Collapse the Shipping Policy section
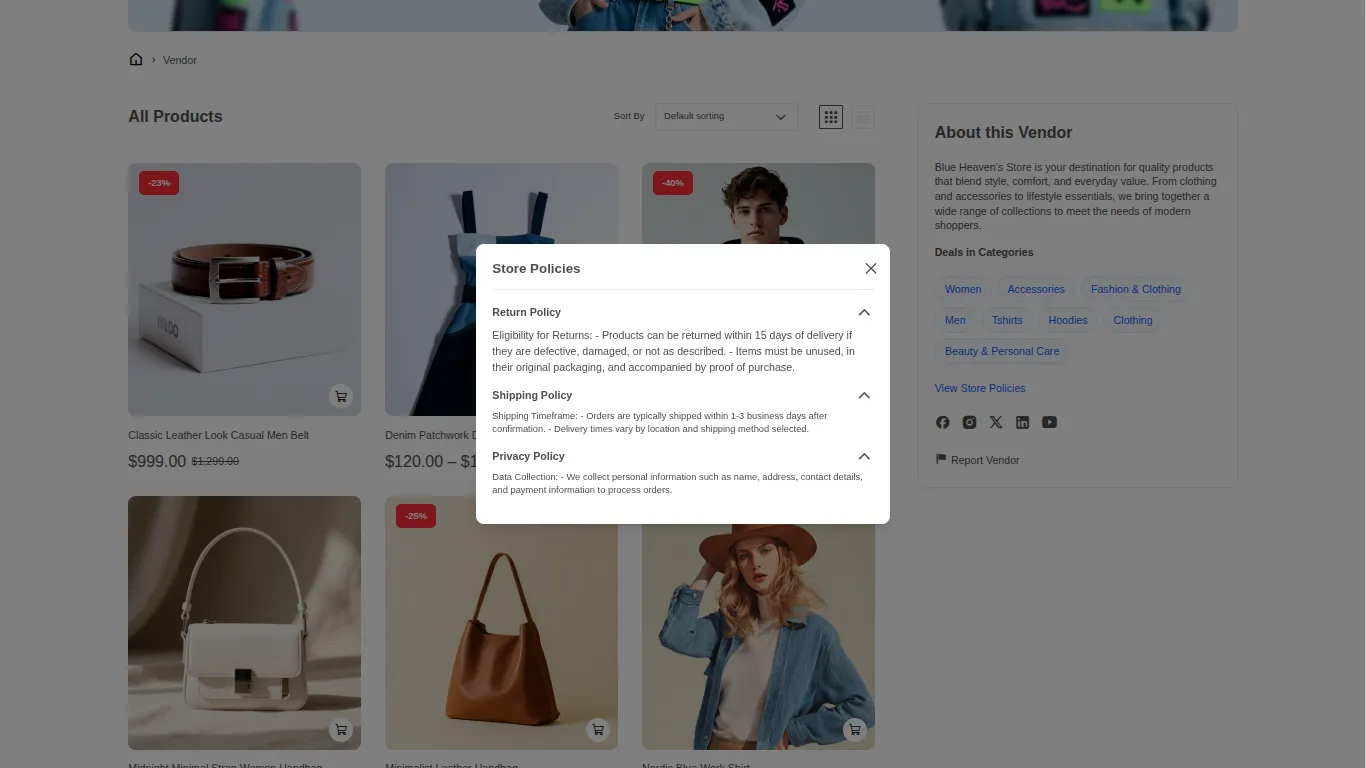This screenshot has height=768, width=1366. tap(864, 395)
